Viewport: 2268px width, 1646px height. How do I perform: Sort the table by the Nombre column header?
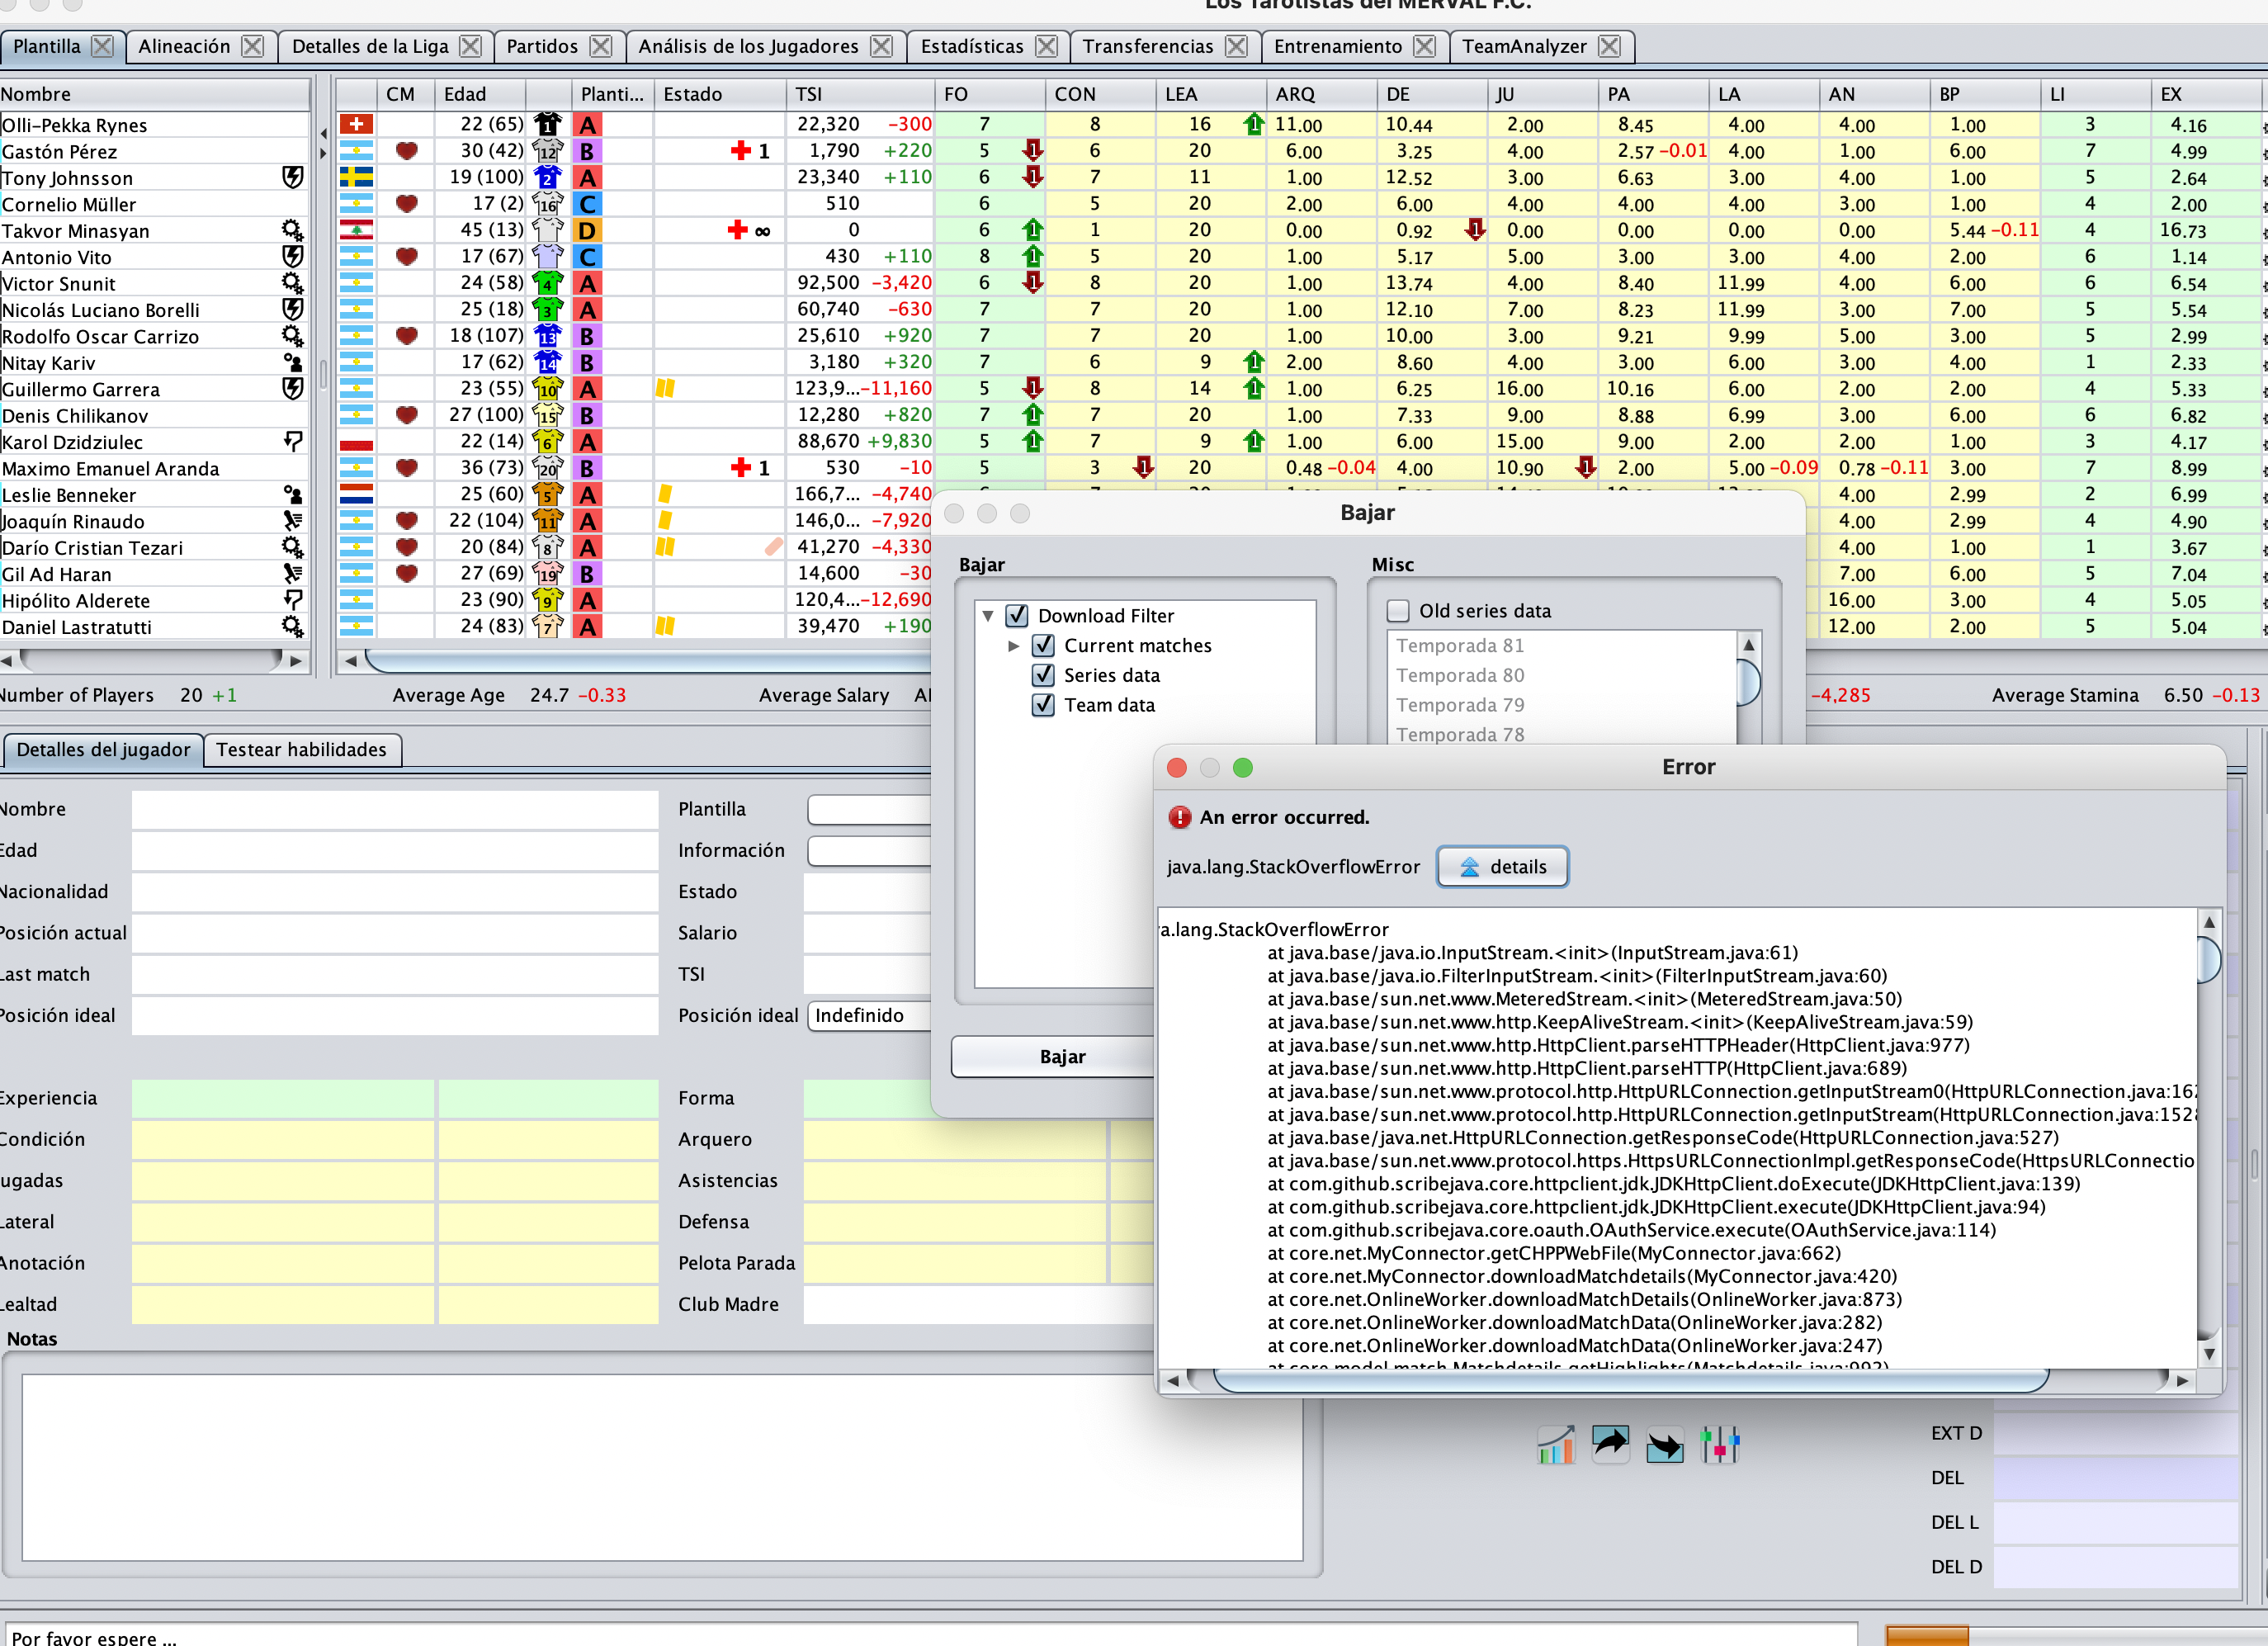click(154, 94)
